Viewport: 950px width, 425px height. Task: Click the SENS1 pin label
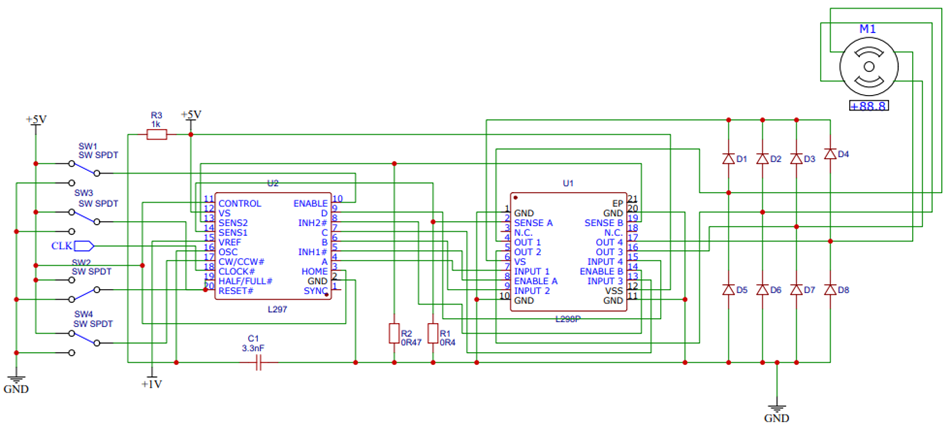232,232
